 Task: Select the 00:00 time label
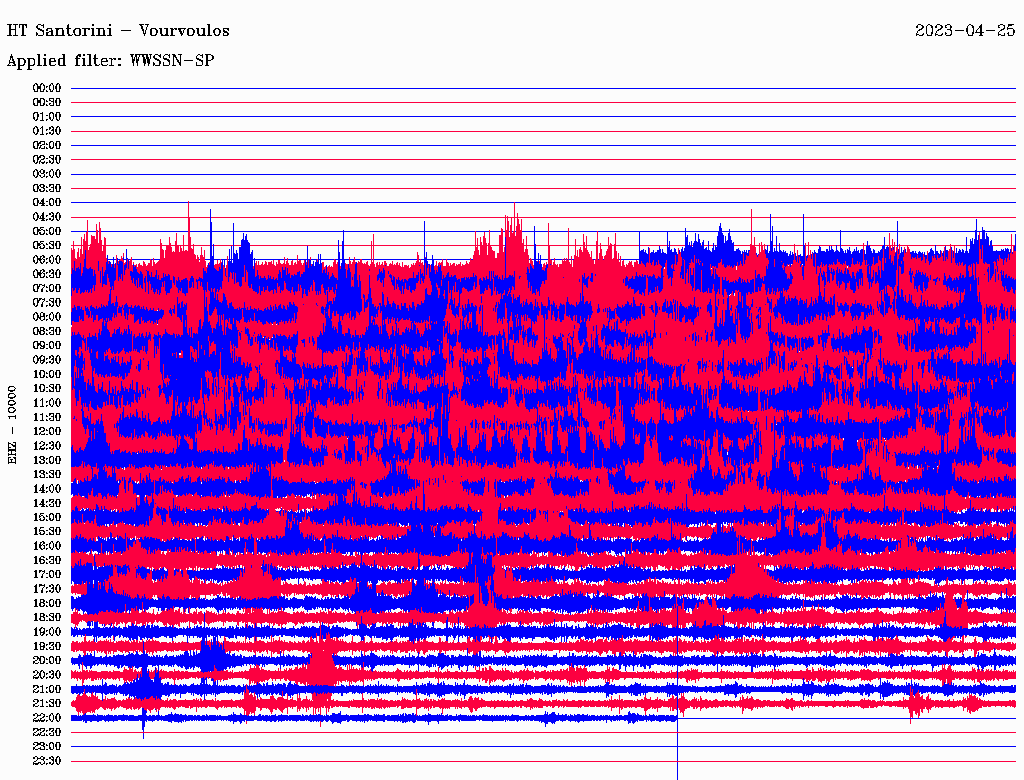tap(47, 88)
